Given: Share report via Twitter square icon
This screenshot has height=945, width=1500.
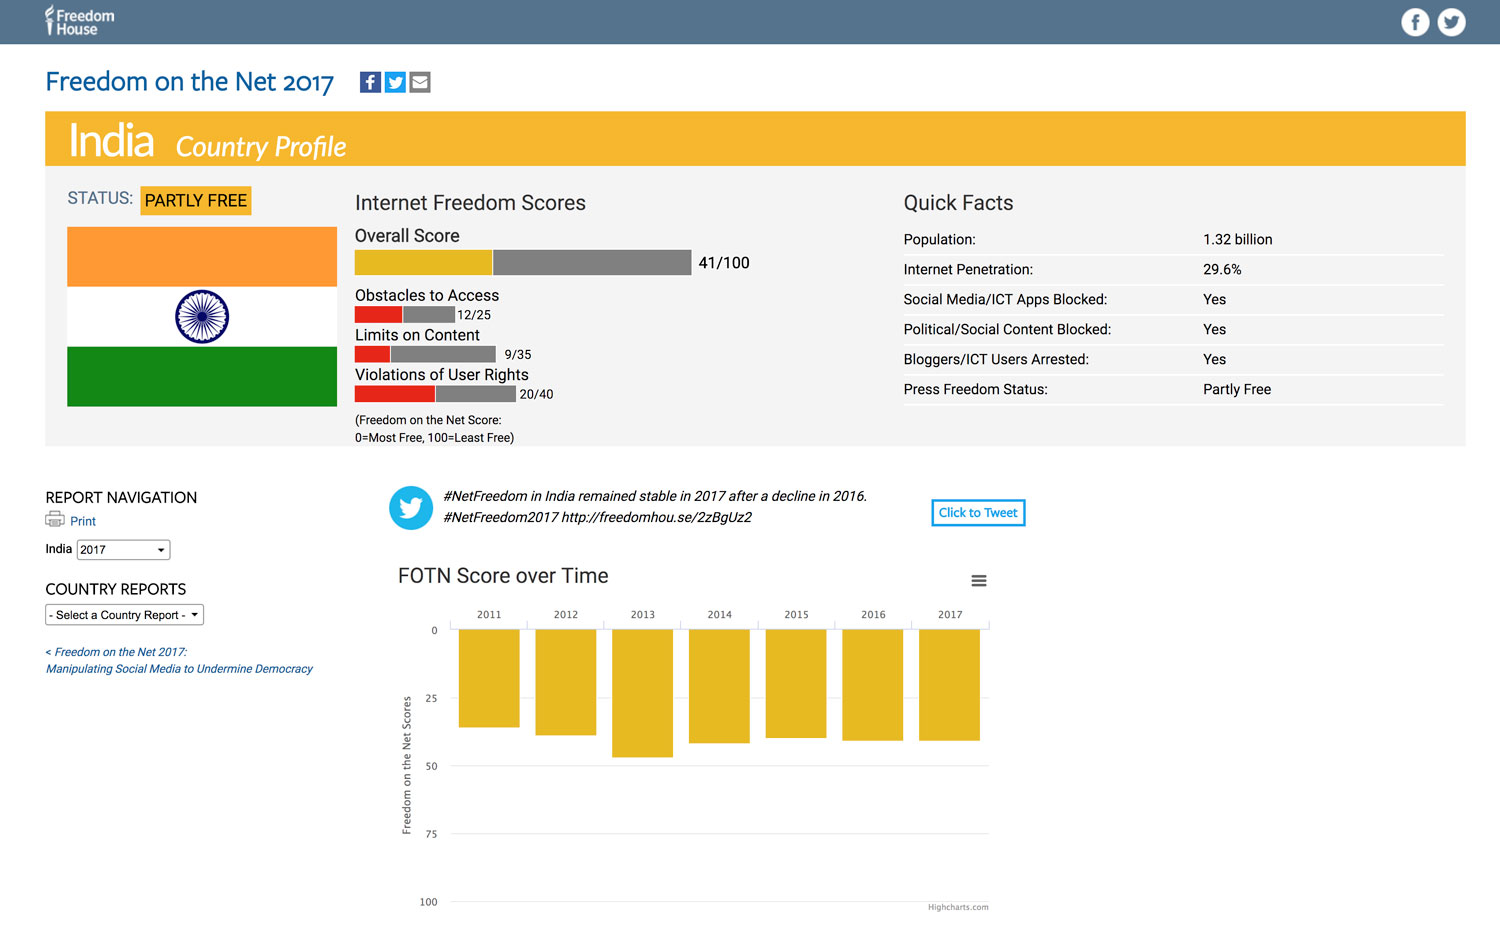Looking at the screenshot, I should [395, 82].
